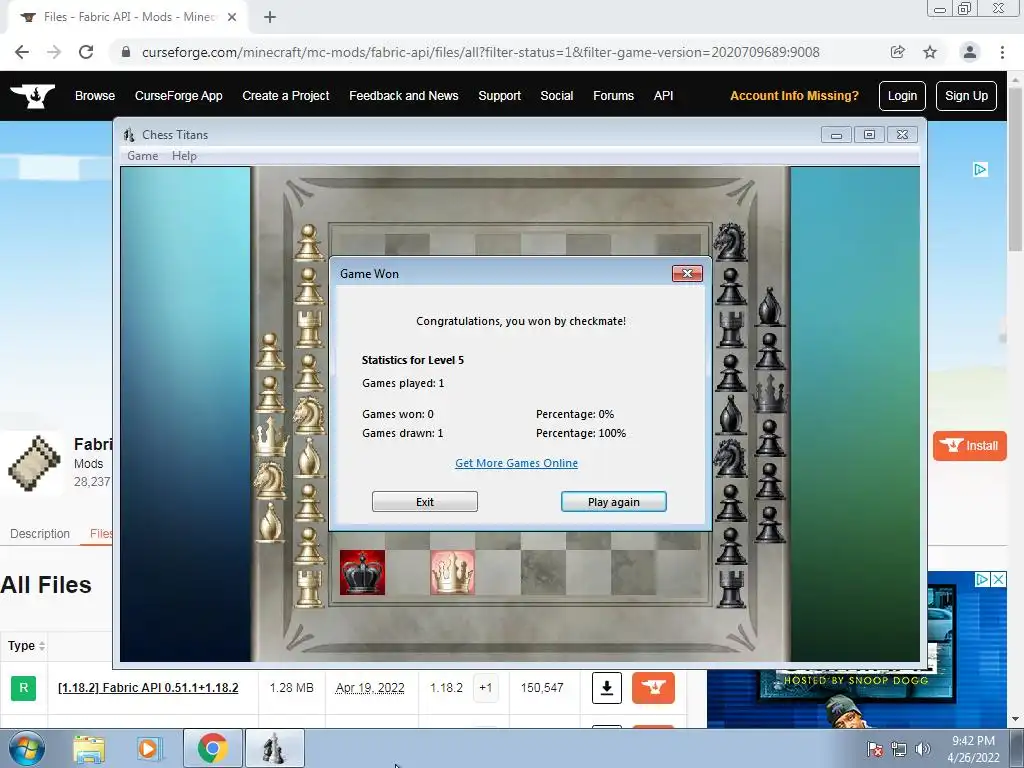This screenshot has height=768, width=1024.
Task: Click the green R release badge
Action: pyautogui.click(x=24, y=688)
